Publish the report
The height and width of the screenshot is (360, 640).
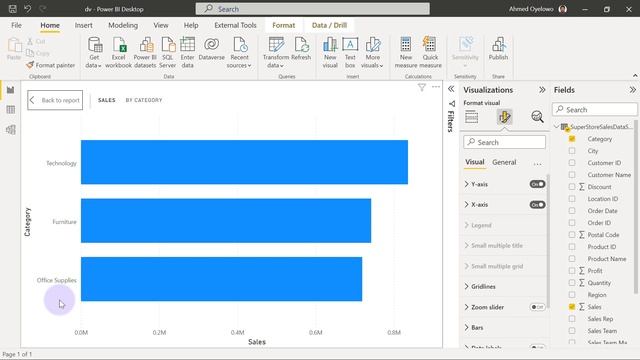click(x=498, y=49)
